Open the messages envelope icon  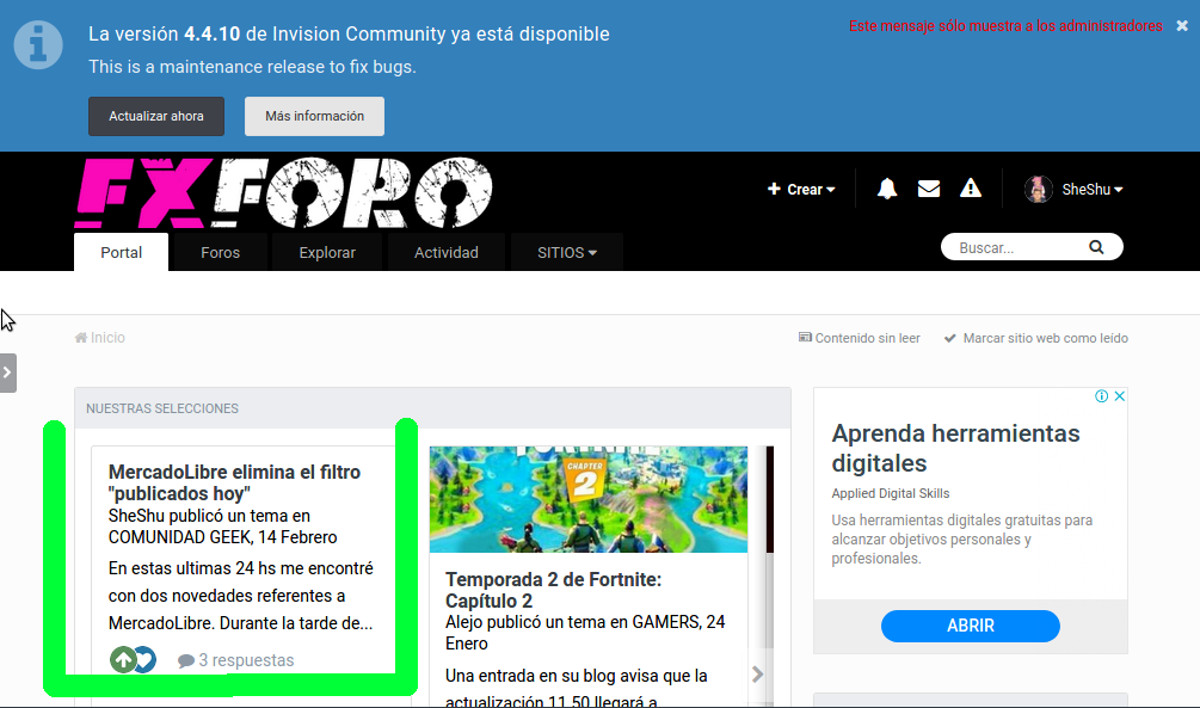point(929,188)
